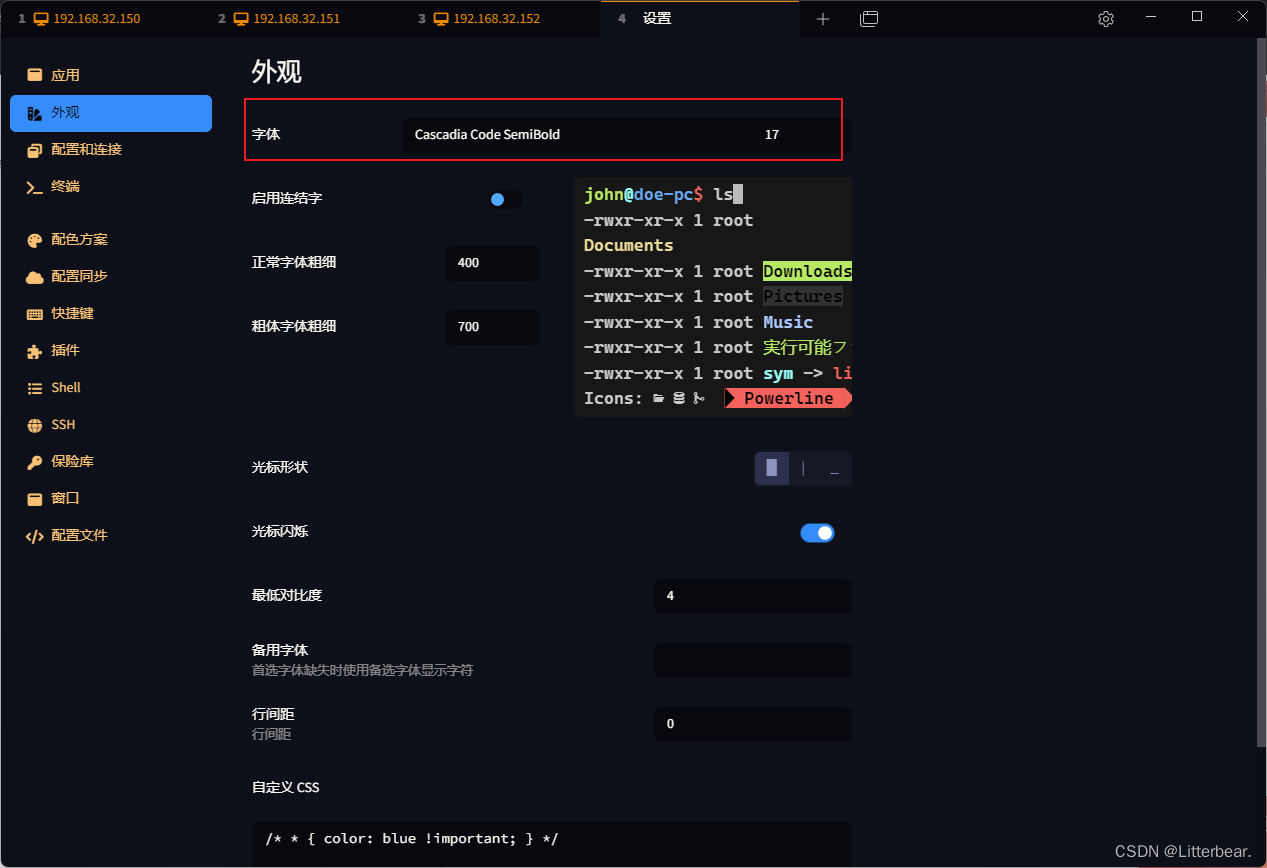Open the app settings gear in the titlebar
Screen dimensions: 1267x868
[x=1104, y=18]
